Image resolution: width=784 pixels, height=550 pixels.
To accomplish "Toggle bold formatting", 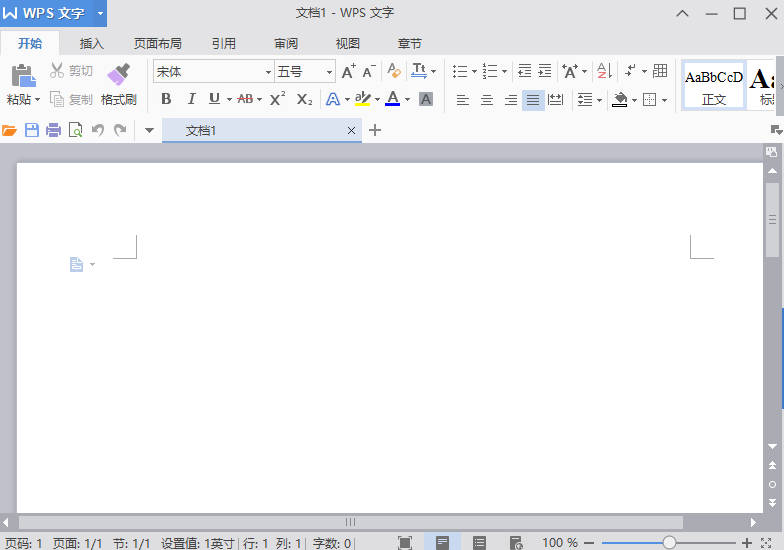I will pyautogui.click(x=166, y=99).
